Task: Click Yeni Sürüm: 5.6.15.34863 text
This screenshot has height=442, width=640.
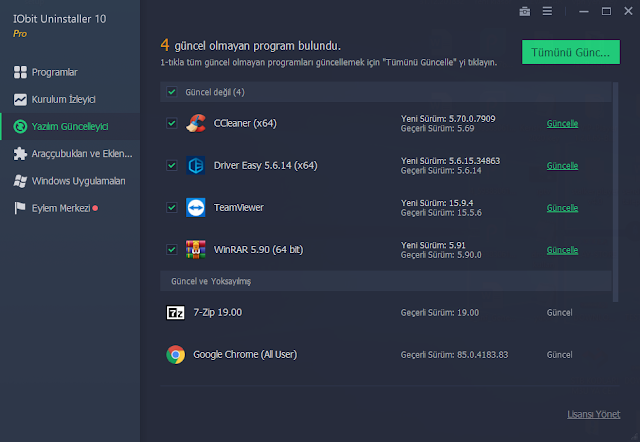Action: [x=450, y=161]
